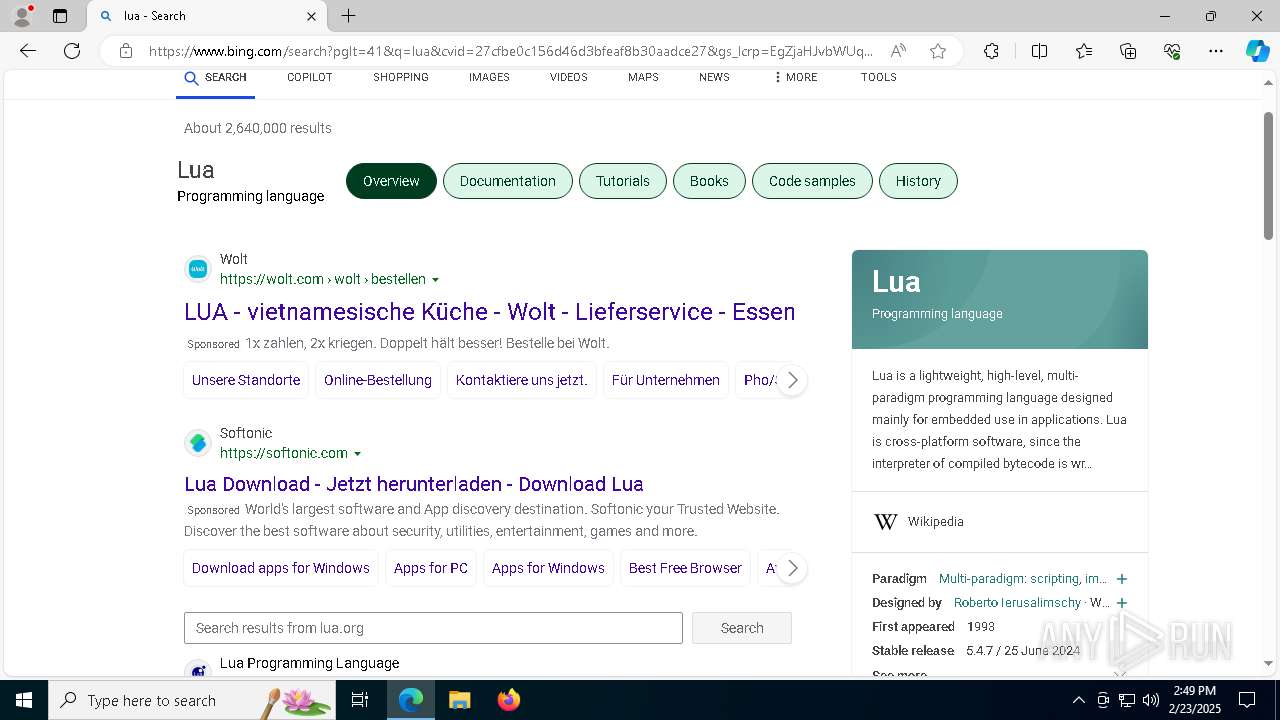Open Browser essentials heart icon
The image size is (1280, 720).
pos(1172,51)
